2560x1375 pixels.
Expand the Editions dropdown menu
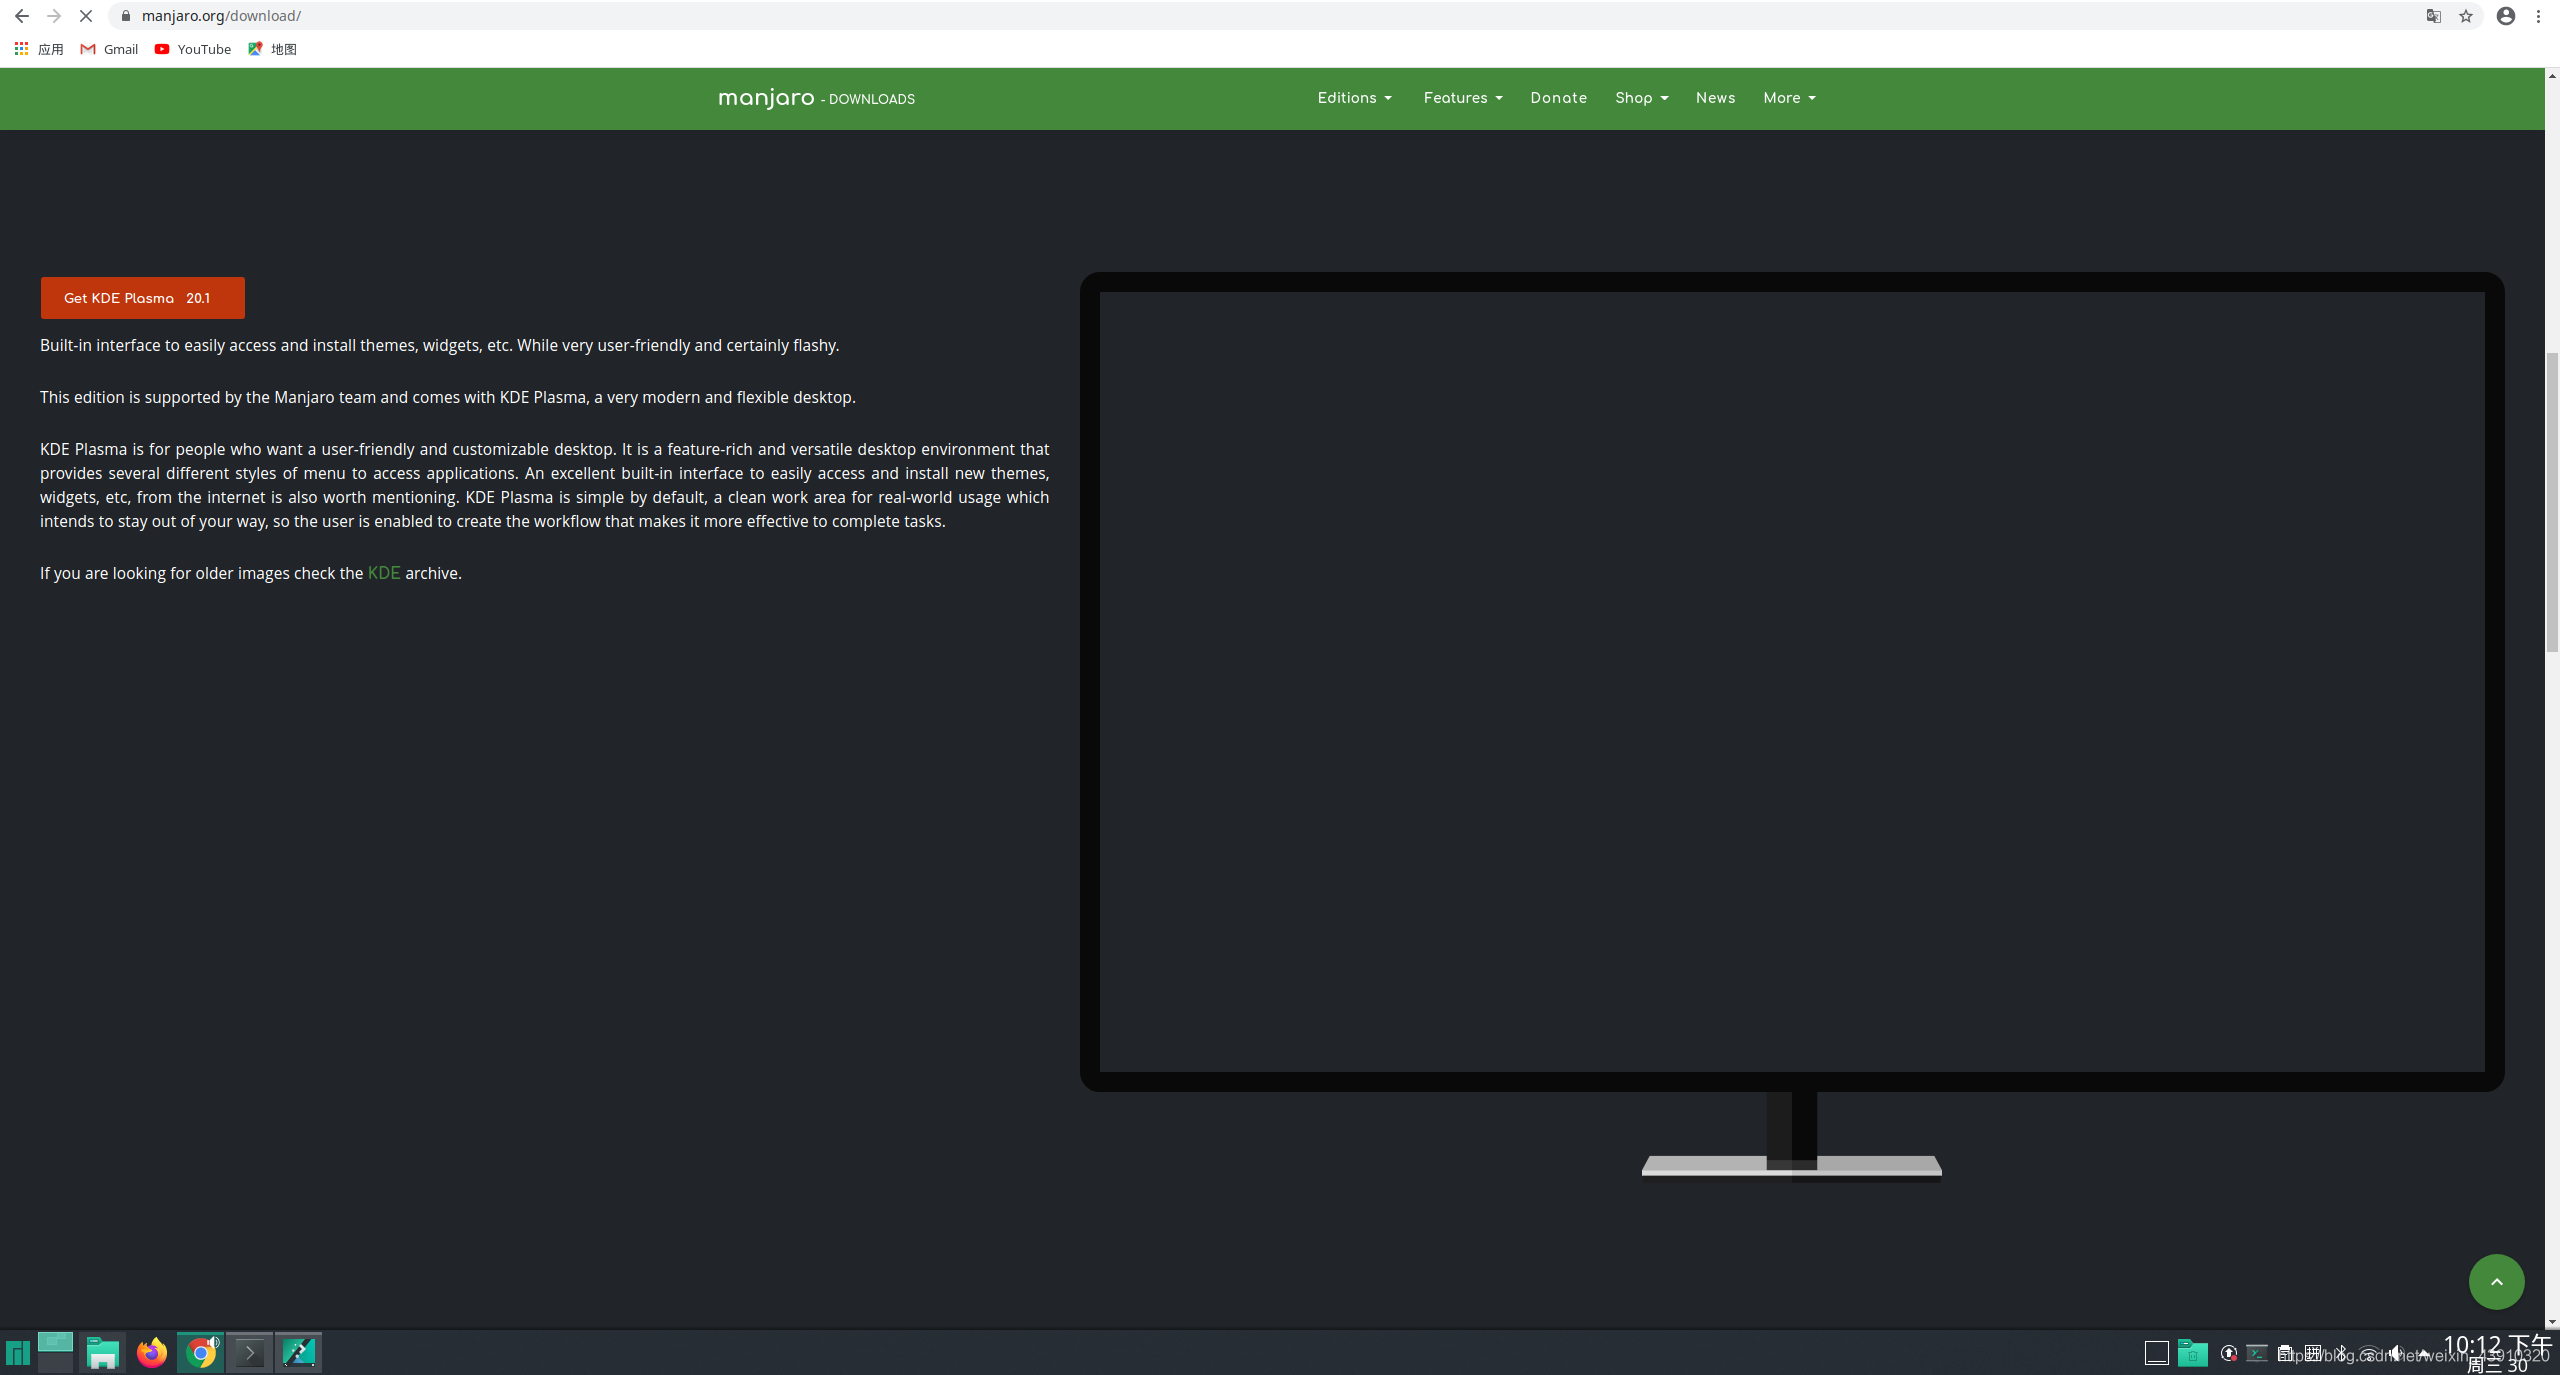(x=1354, y=98)
